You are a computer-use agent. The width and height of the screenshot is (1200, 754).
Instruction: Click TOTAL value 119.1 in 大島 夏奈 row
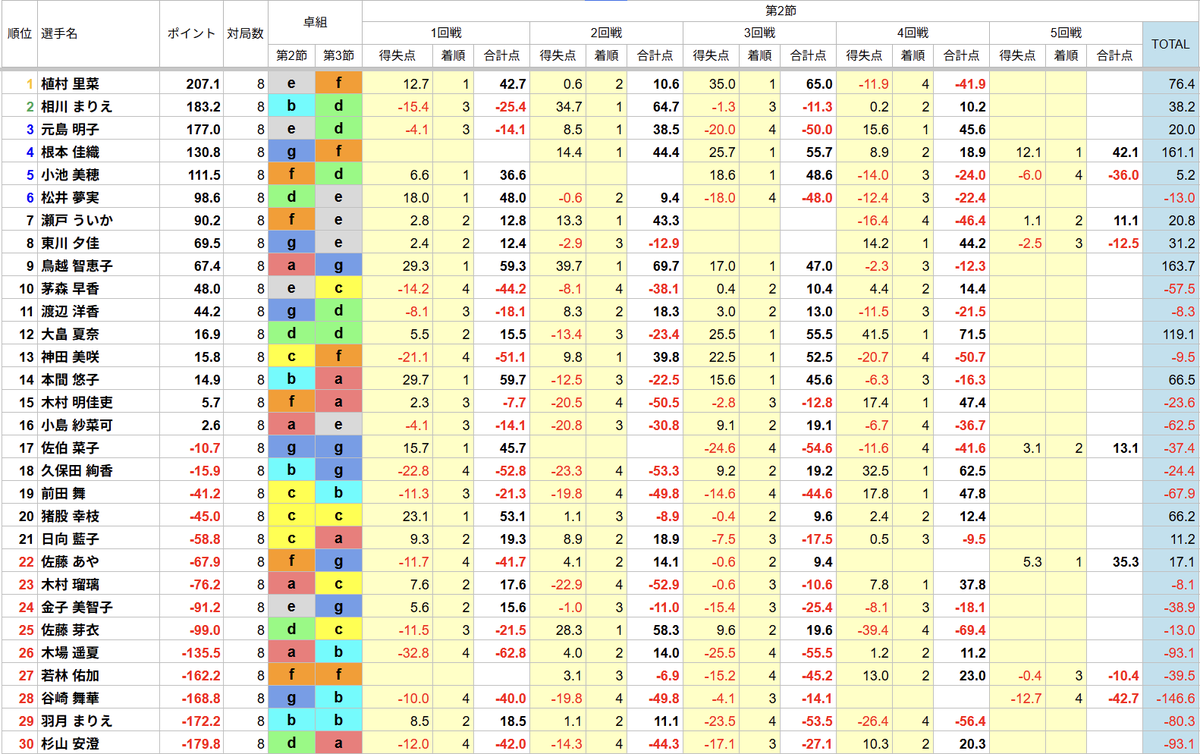pos(1182,334)
